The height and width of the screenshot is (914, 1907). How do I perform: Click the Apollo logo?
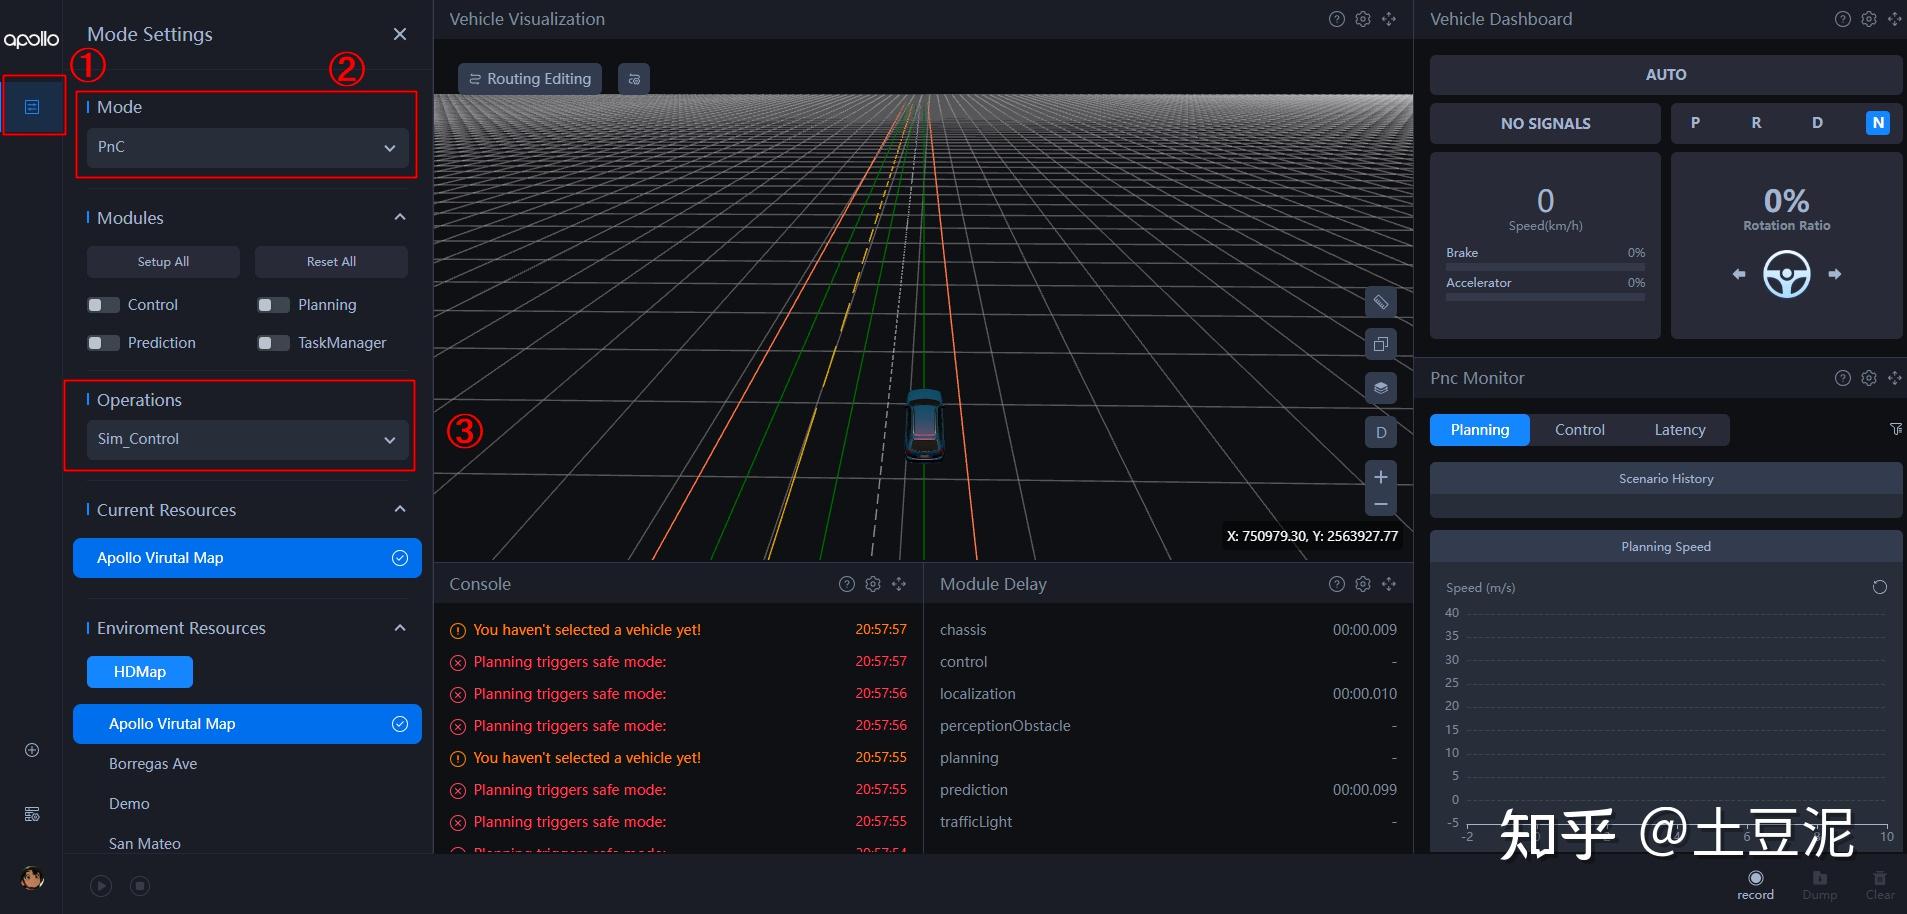pyautogui.click(x=31, y=39)
